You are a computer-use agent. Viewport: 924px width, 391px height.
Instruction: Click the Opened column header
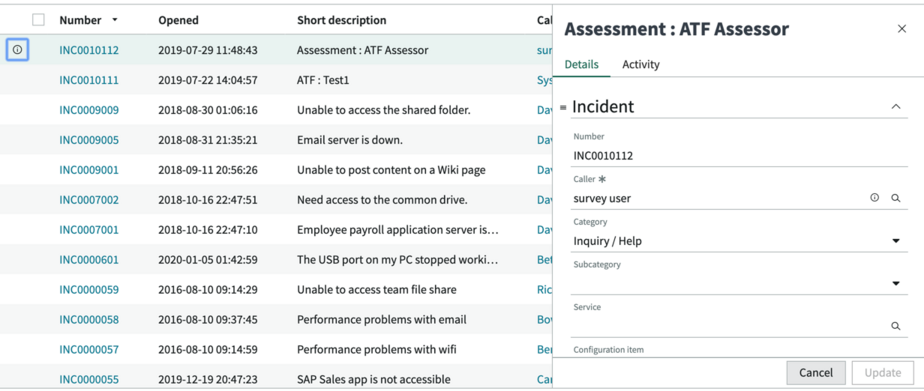pyautogui.click(x=178, y=20)
